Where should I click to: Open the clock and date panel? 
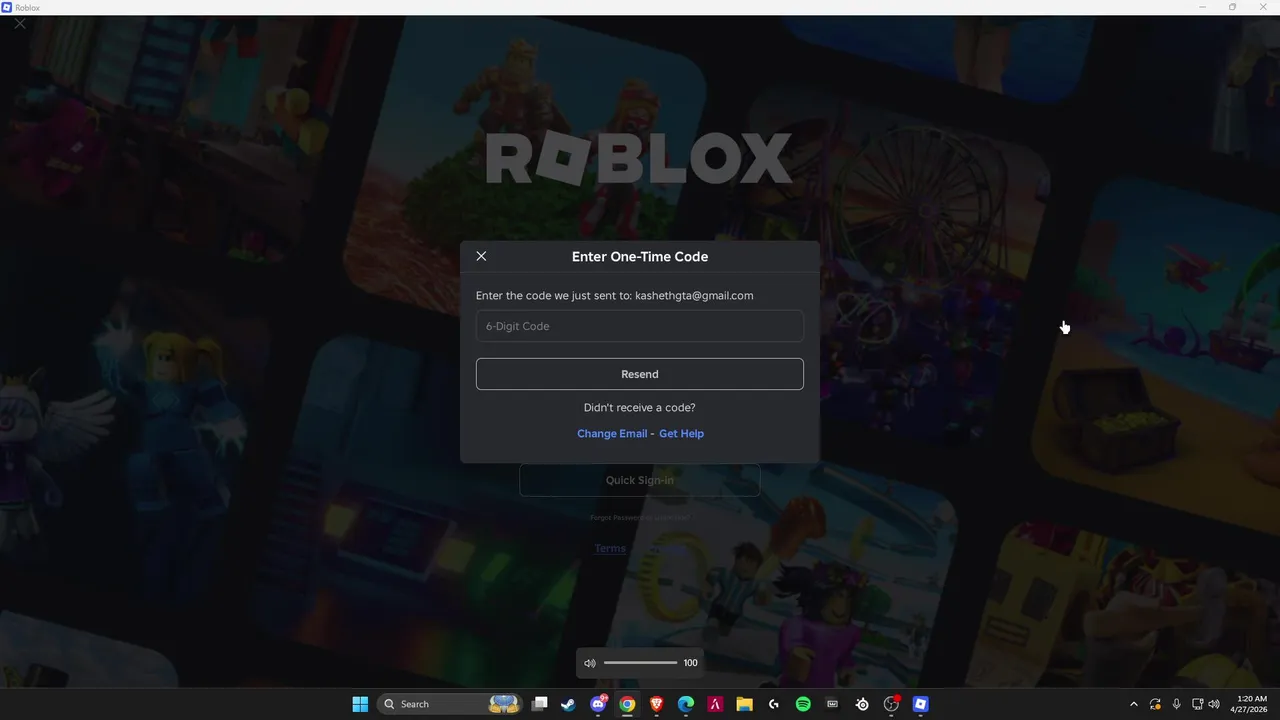coord(1251,704)
